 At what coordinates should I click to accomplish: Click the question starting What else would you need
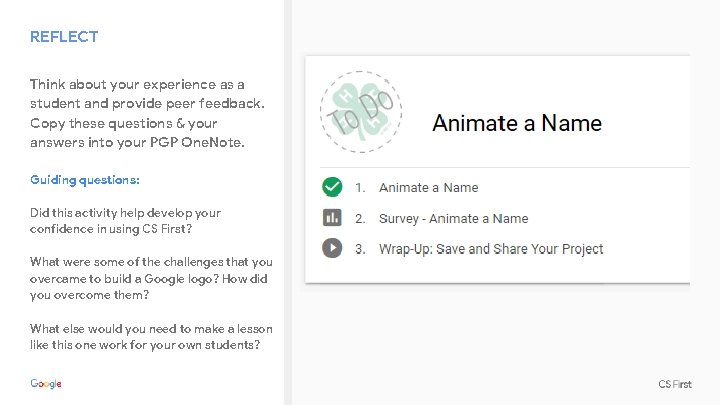(x=150, y=336)
